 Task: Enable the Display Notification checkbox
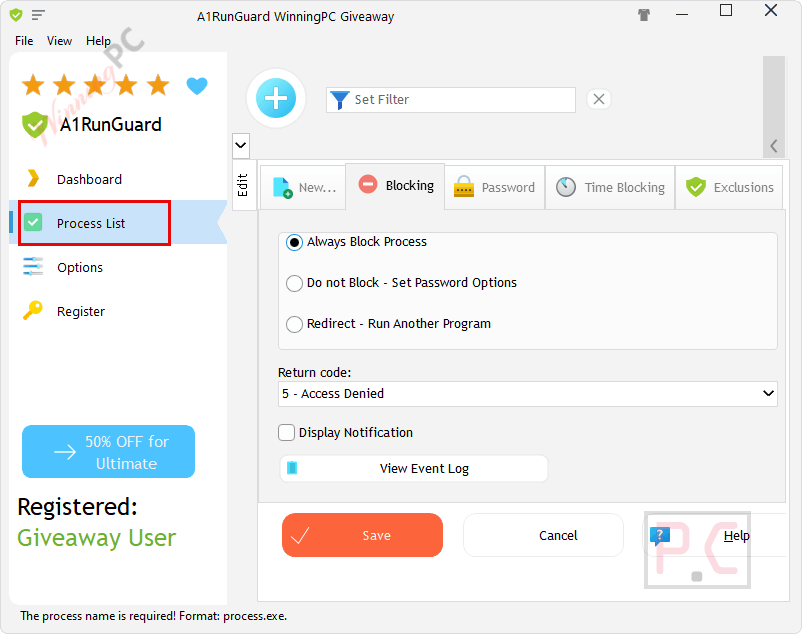pyautogui.click(x=286, y=433)
